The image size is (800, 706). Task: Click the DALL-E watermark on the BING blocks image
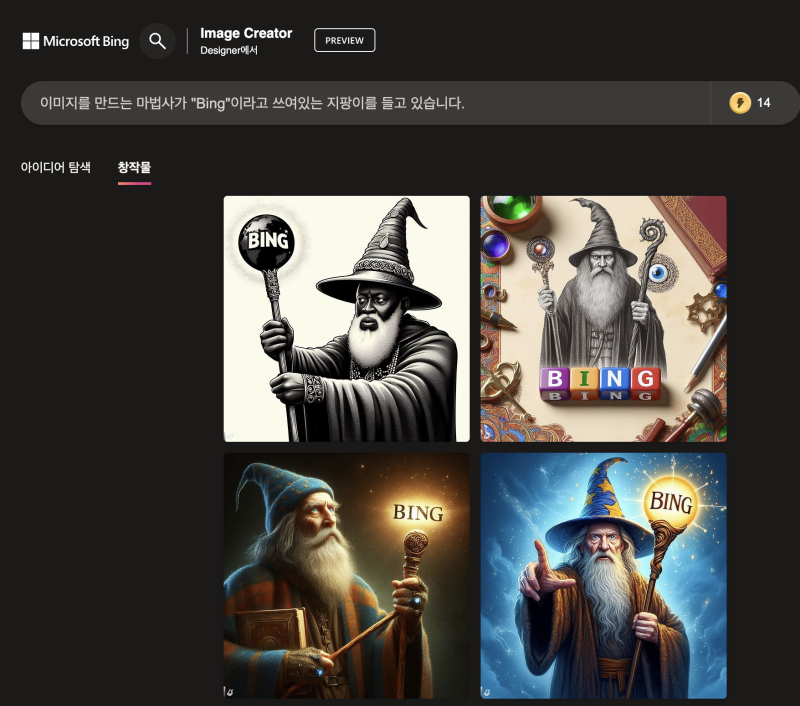coord(489,432)
